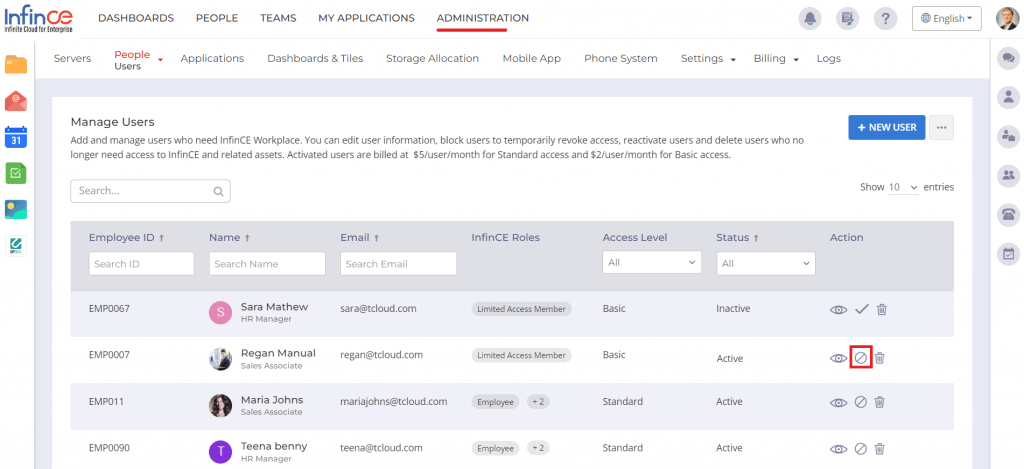Viewport: 1024px width, 469px height.
Task: Open the calendar icon in left sidebar
Action: coord(16,136)
